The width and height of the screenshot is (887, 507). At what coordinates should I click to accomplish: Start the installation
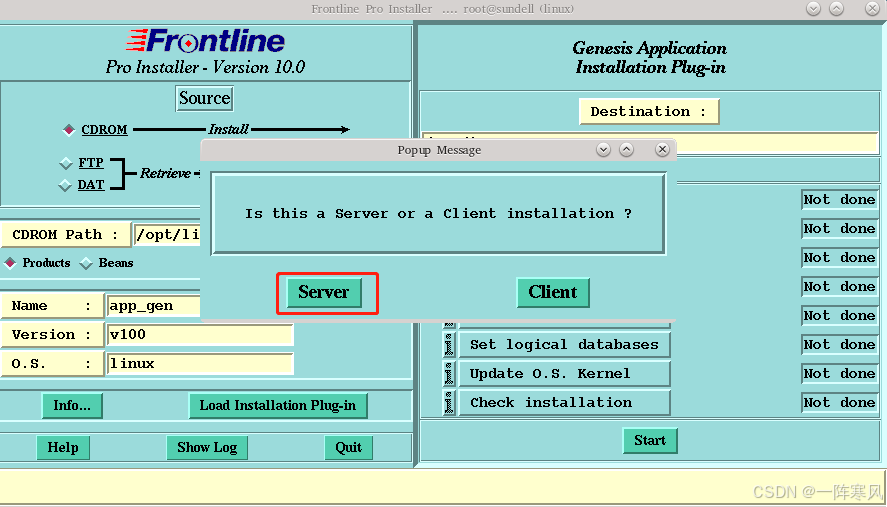pyautogui.click(x=650, y=440)
